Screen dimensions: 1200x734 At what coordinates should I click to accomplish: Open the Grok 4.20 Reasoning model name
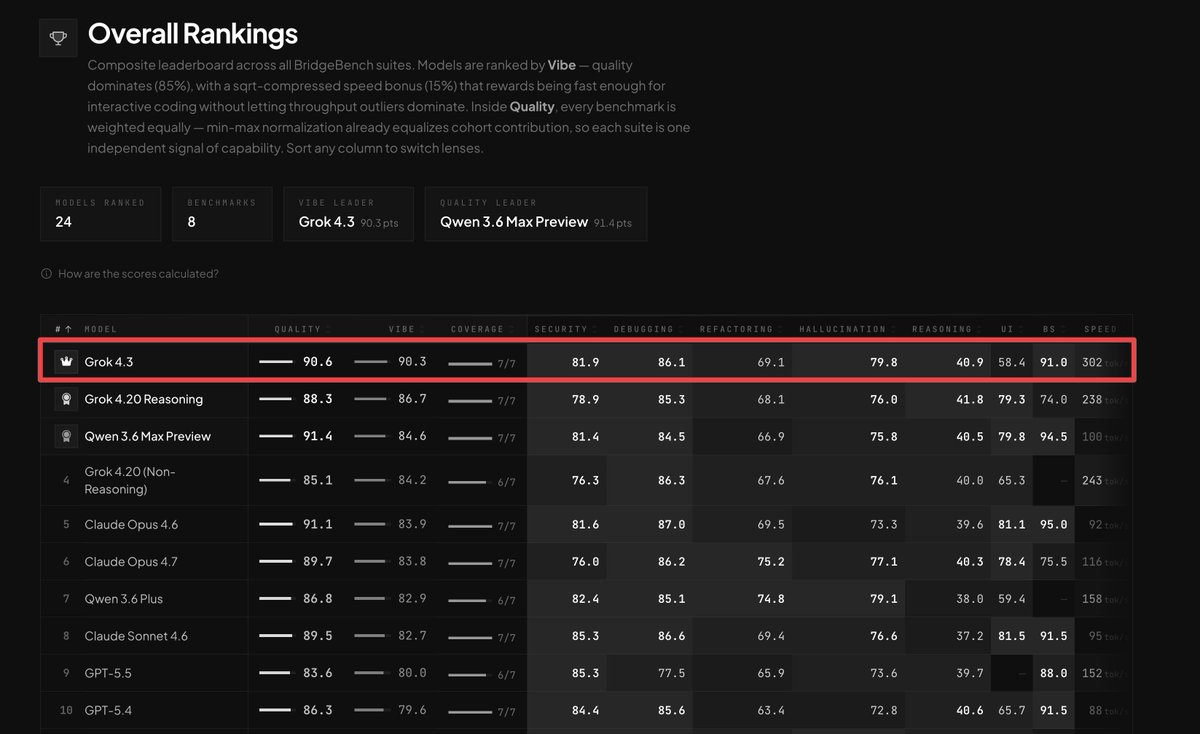[144, 399]
